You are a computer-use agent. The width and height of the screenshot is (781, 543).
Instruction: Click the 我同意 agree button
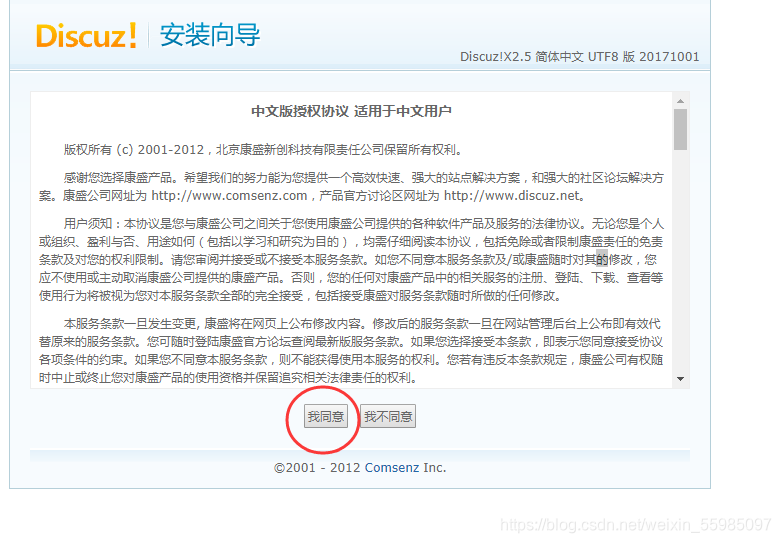tap(326, 416)
